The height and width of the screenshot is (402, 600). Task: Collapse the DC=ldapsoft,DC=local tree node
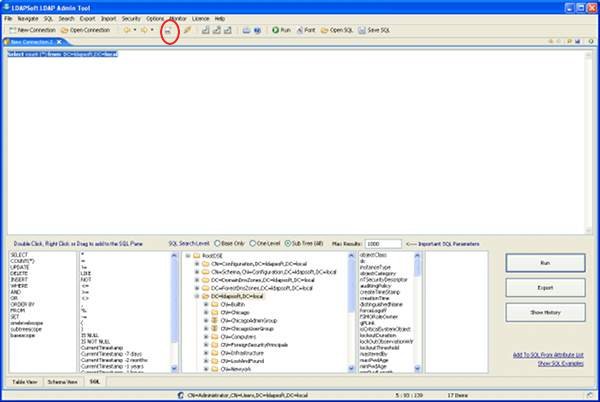(x=197, y=296)
